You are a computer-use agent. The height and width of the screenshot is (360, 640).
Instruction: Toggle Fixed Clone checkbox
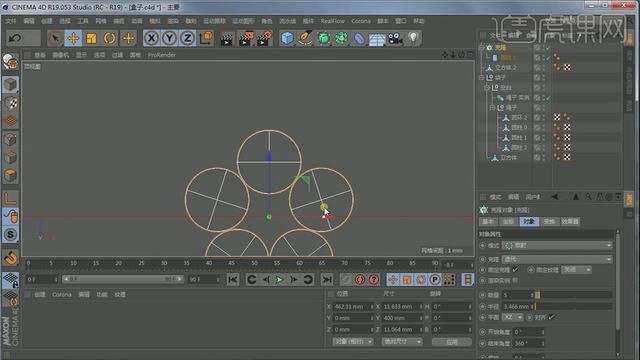[515, 269]
